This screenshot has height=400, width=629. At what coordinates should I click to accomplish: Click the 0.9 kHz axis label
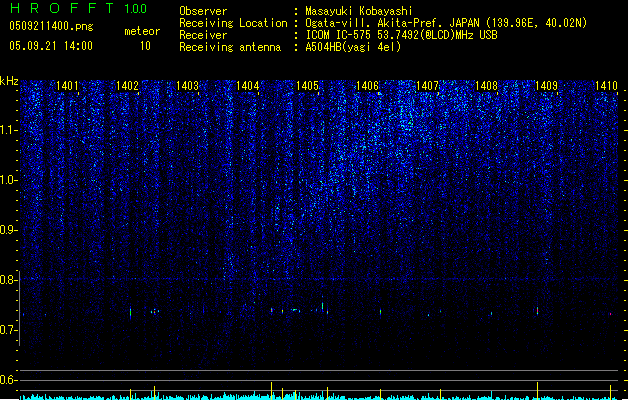point(8,230)
